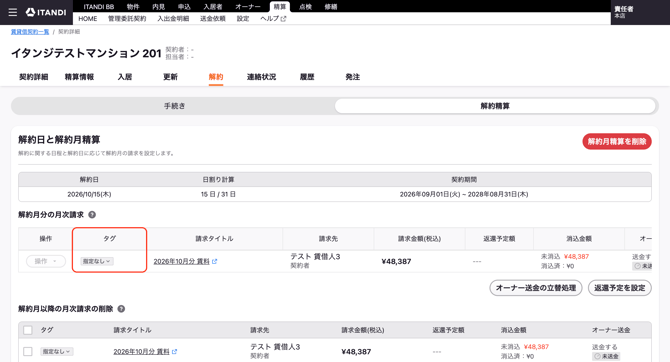
Task: Switch to 入居 tab
Action: (x=125, y=77)
